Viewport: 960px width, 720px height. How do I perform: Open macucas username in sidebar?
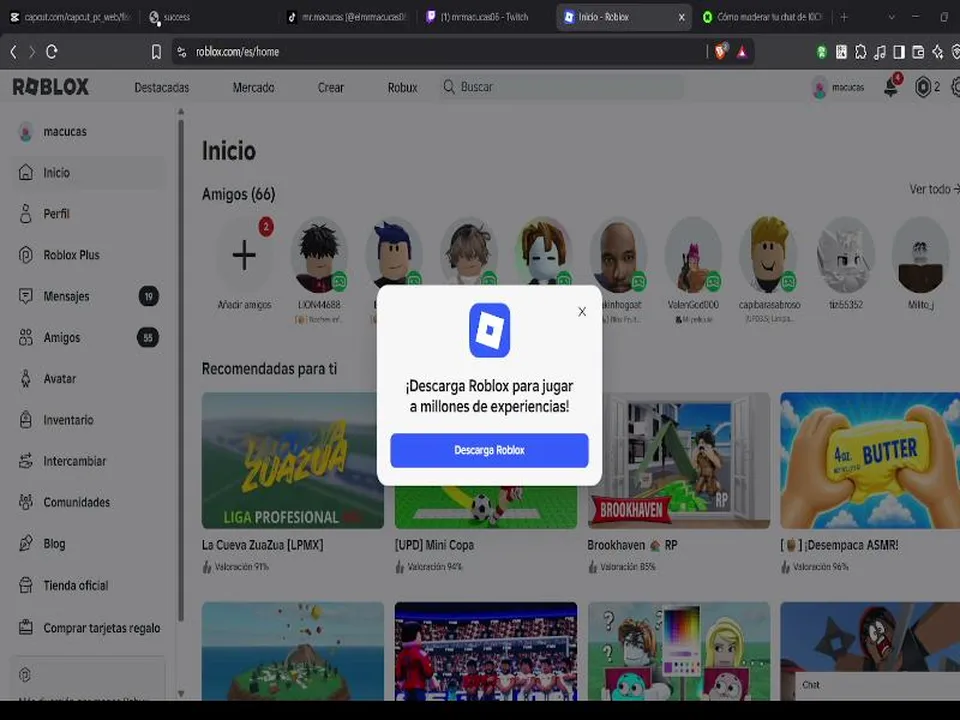pos(65,132)
